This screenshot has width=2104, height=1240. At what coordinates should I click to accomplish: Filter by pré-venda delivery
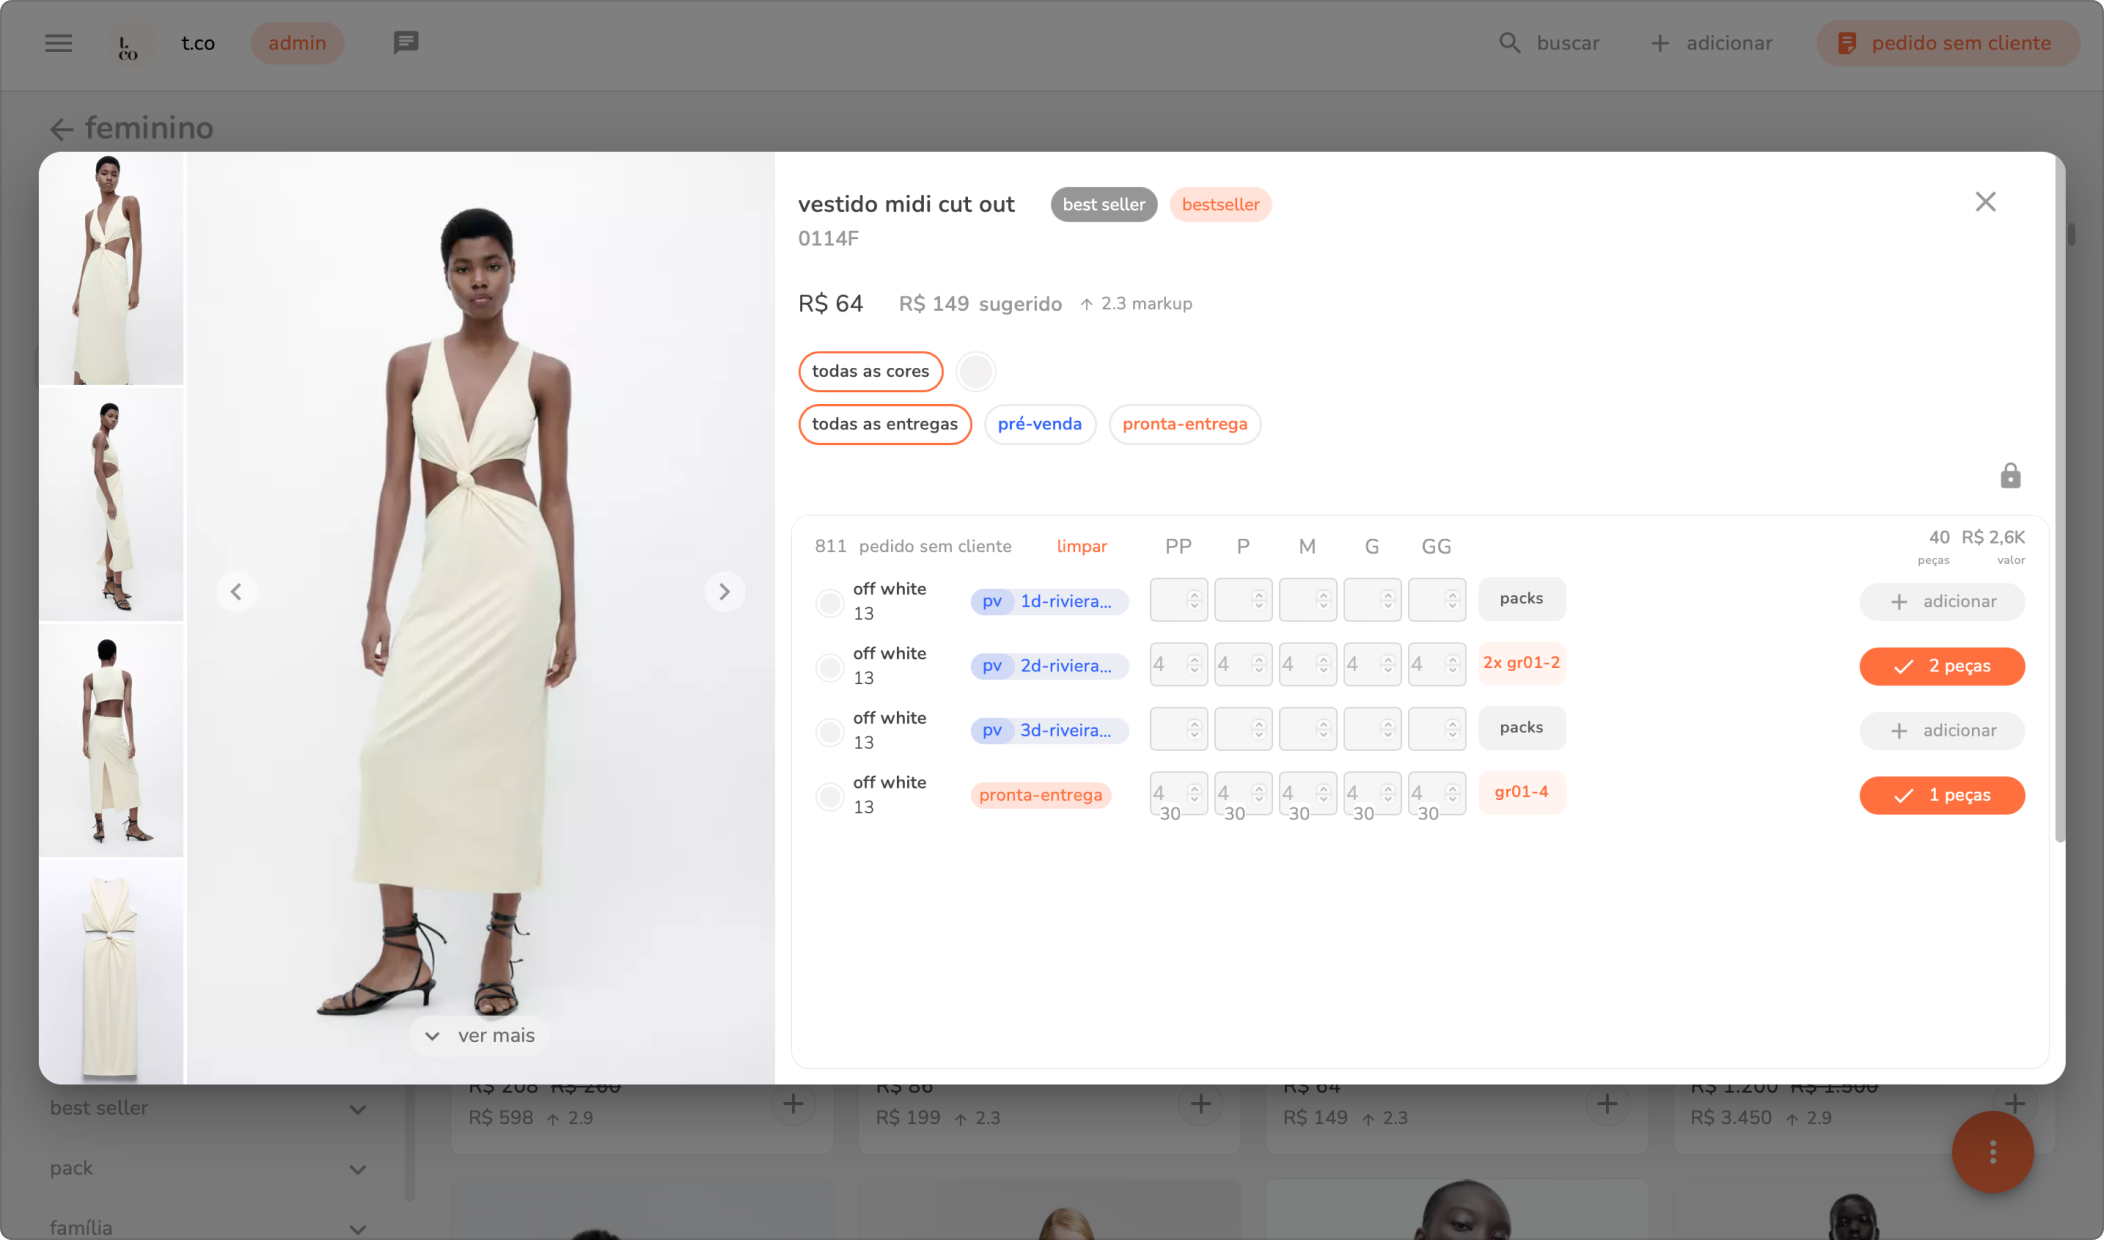coord(1039,424)
